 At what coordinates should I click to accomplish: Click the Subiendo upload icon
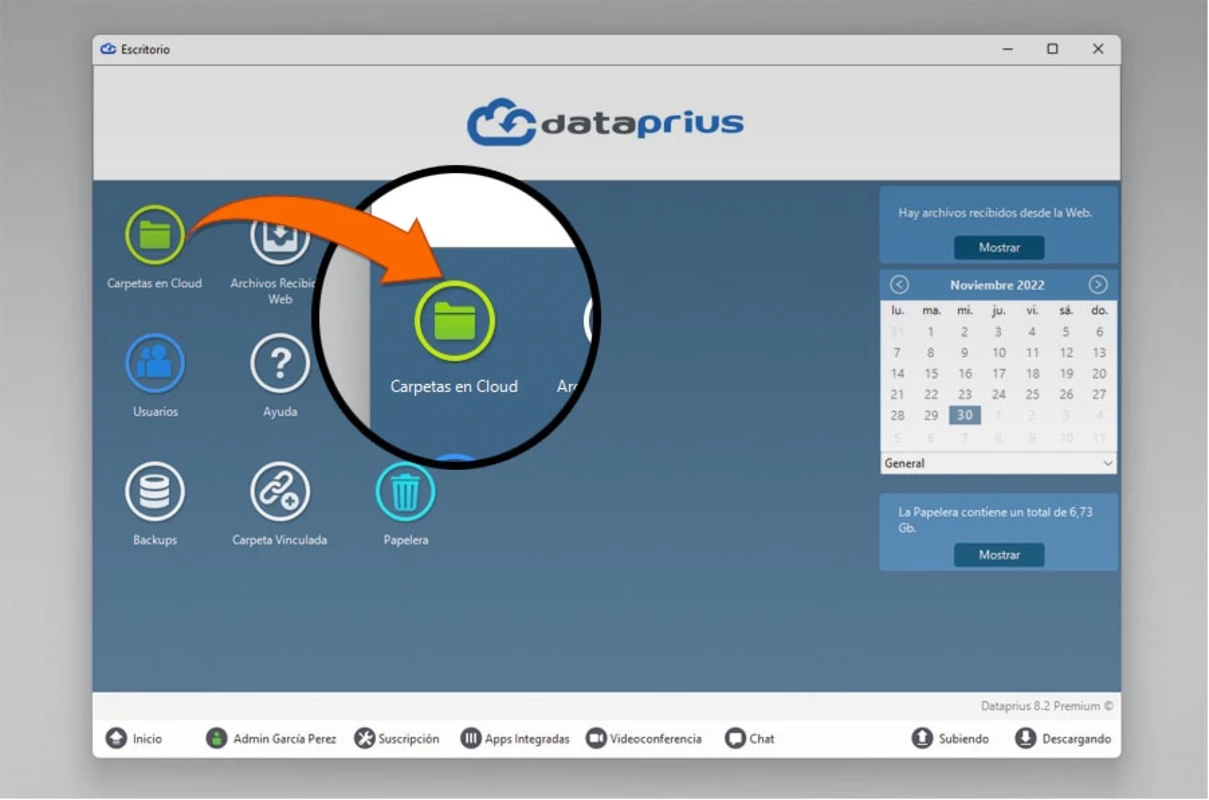pos(922,739)
